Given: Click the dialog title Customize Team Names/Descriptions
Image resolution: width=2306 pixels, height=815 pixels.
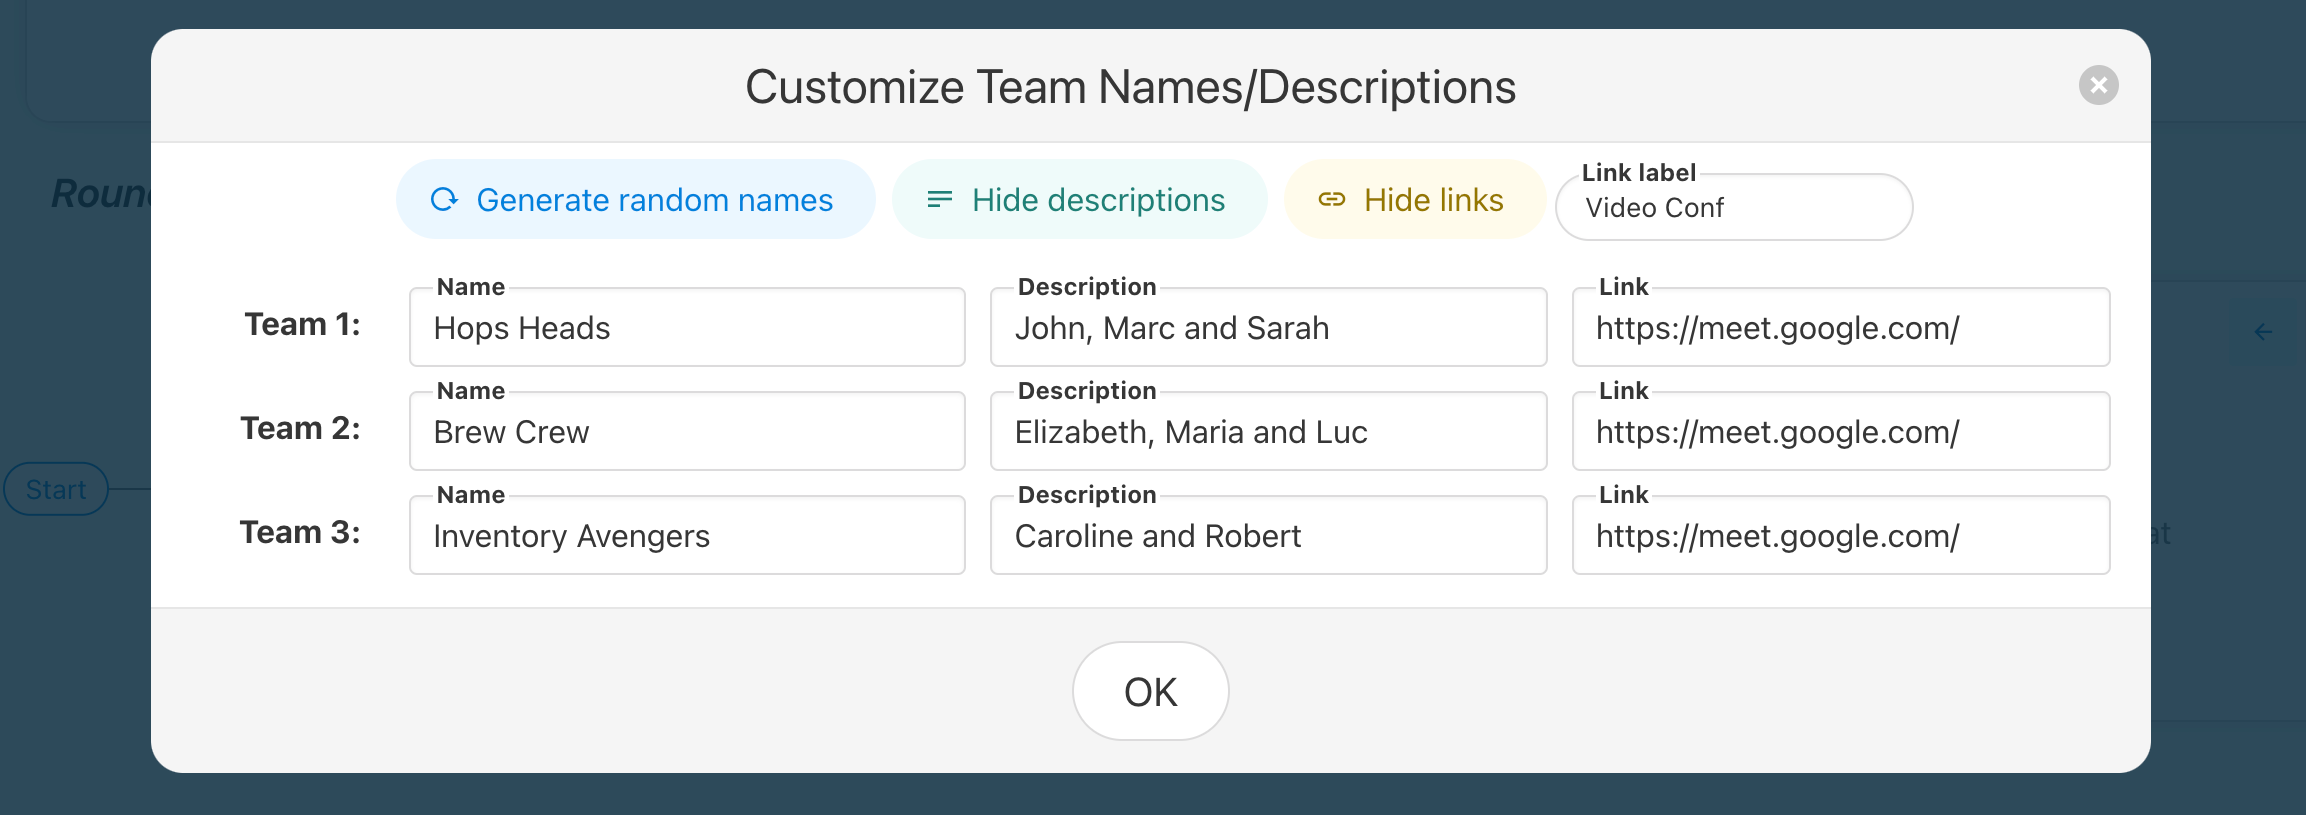Looking at the screenshot, I should point(1131,87).
